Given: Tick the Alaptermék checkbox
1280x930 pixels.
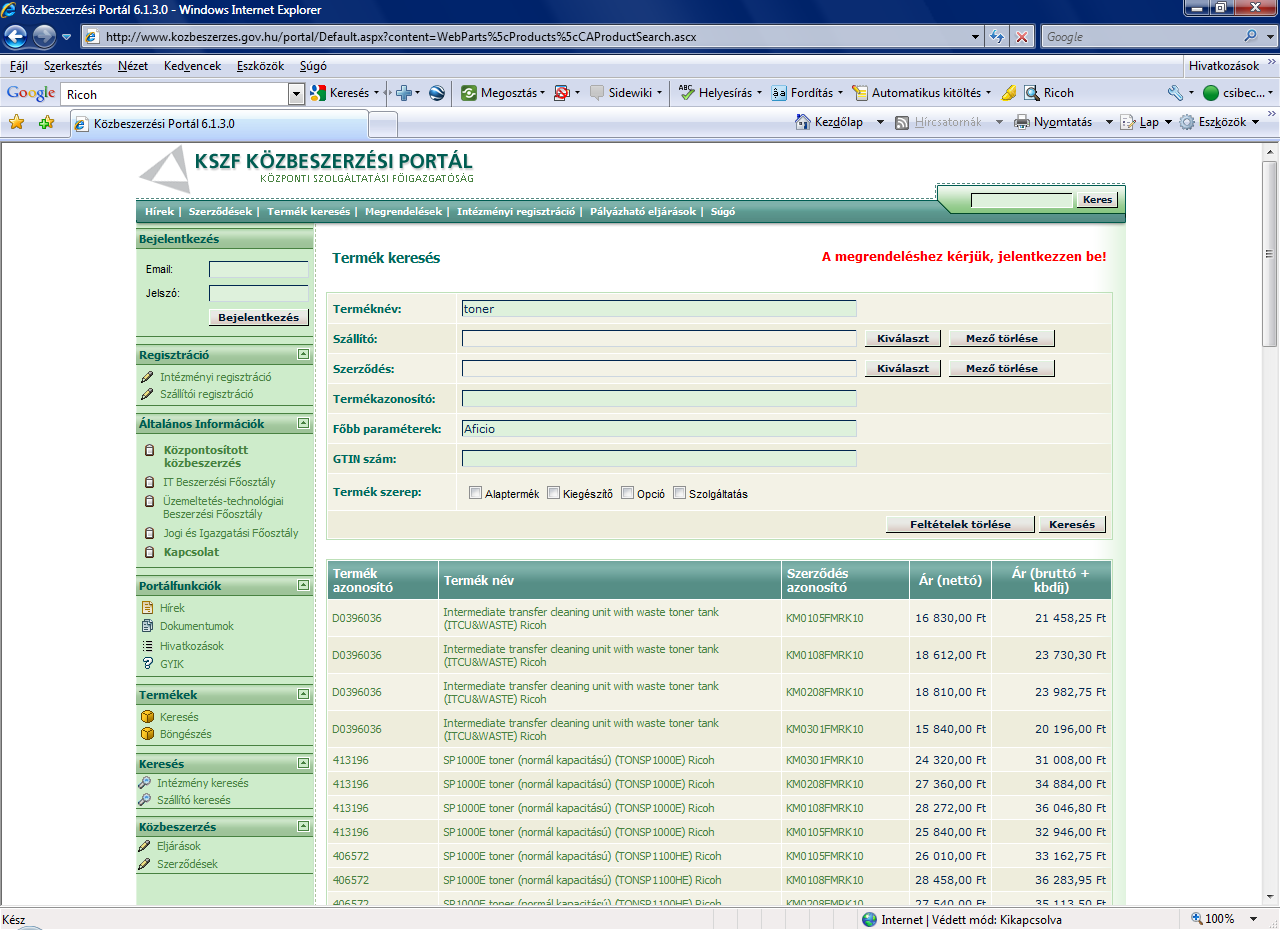Looking at the screenshot, I should pos(476,493).
